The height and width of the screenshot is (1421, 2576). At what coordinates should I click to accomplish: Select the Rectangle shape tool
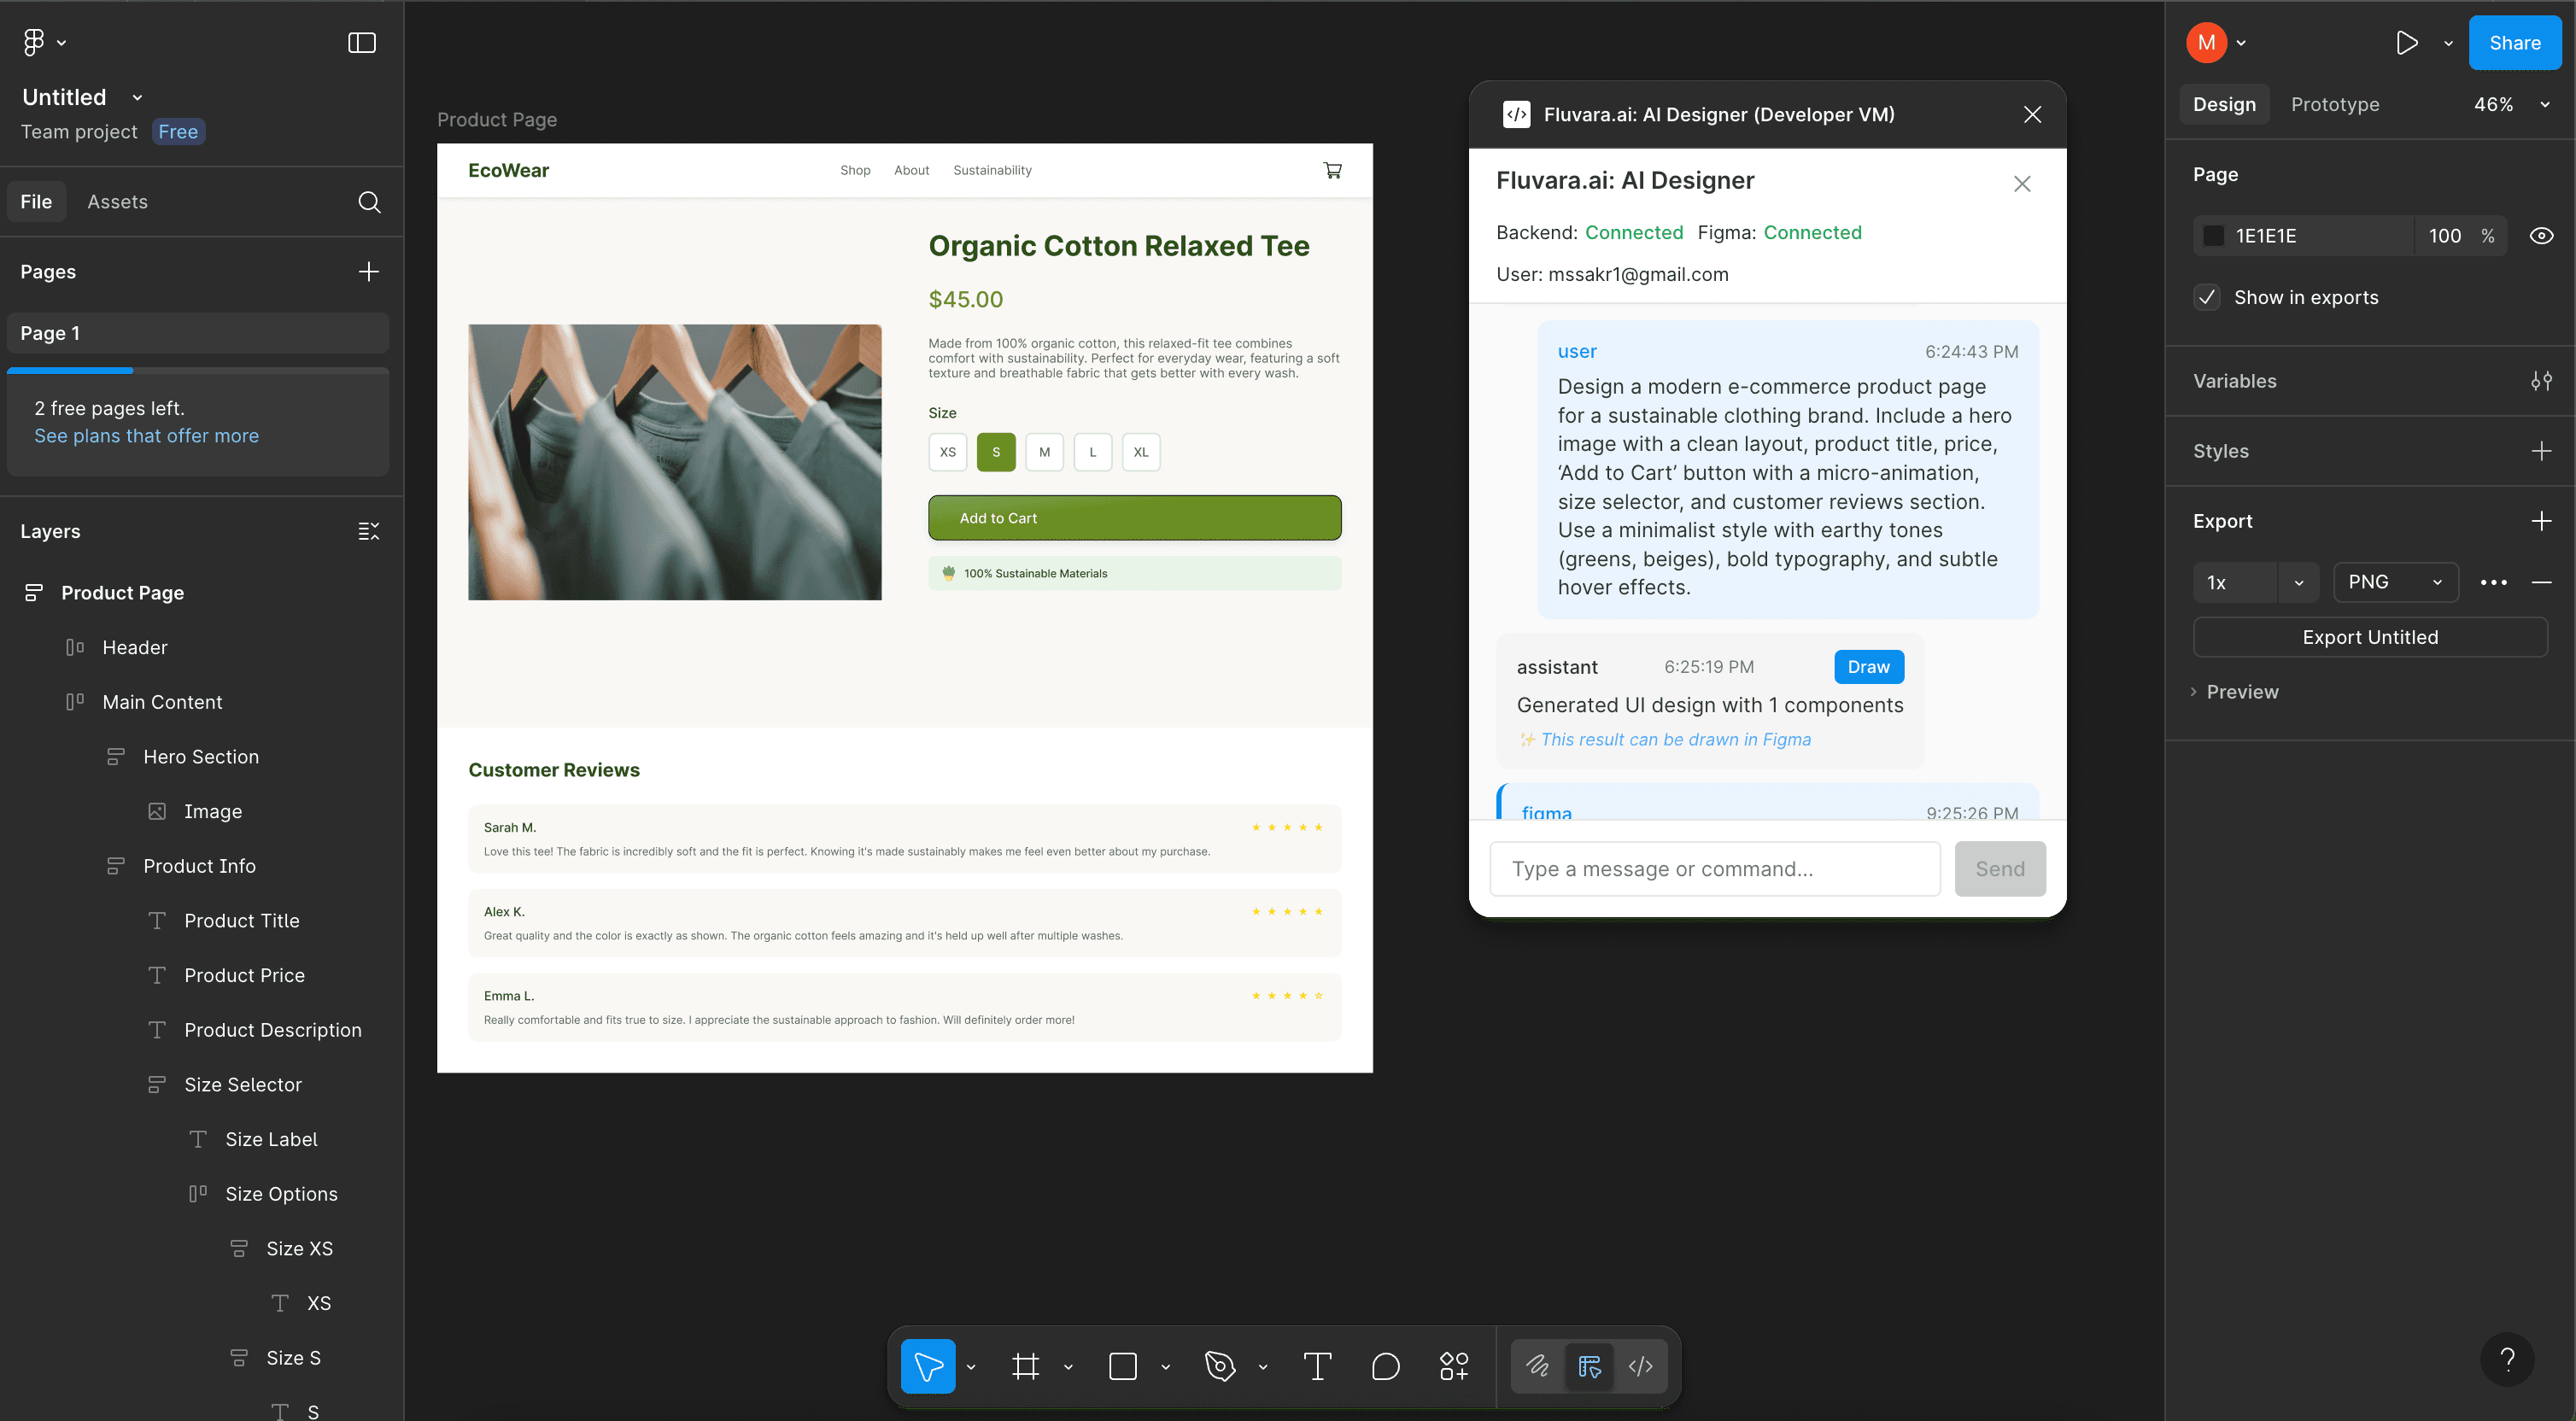pos(1122,1365)
